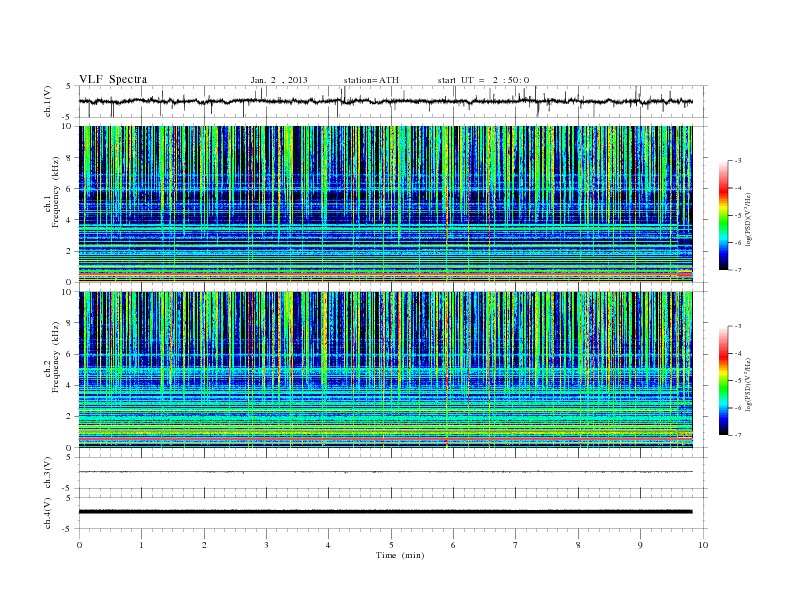Viewport: 792px width, 612px height.
Task: Click the ch.2 spectrogram color bar
Action: (723, 380)
